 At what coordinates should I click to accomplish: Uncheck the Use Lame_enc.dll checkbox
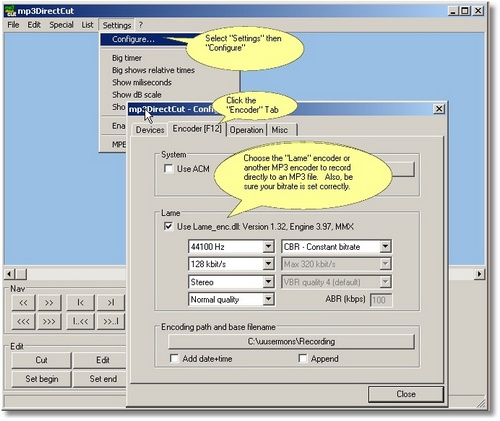[169, 227]
